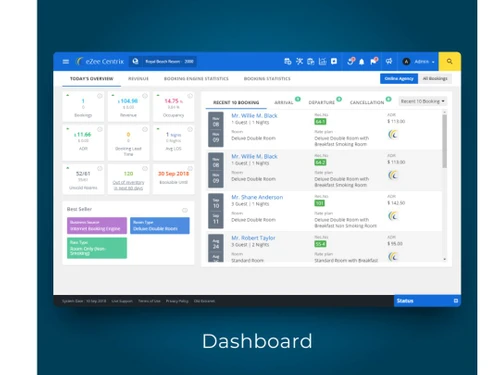
Task: Open the crossed-tools icon in header
Action: tap(299, 61)
